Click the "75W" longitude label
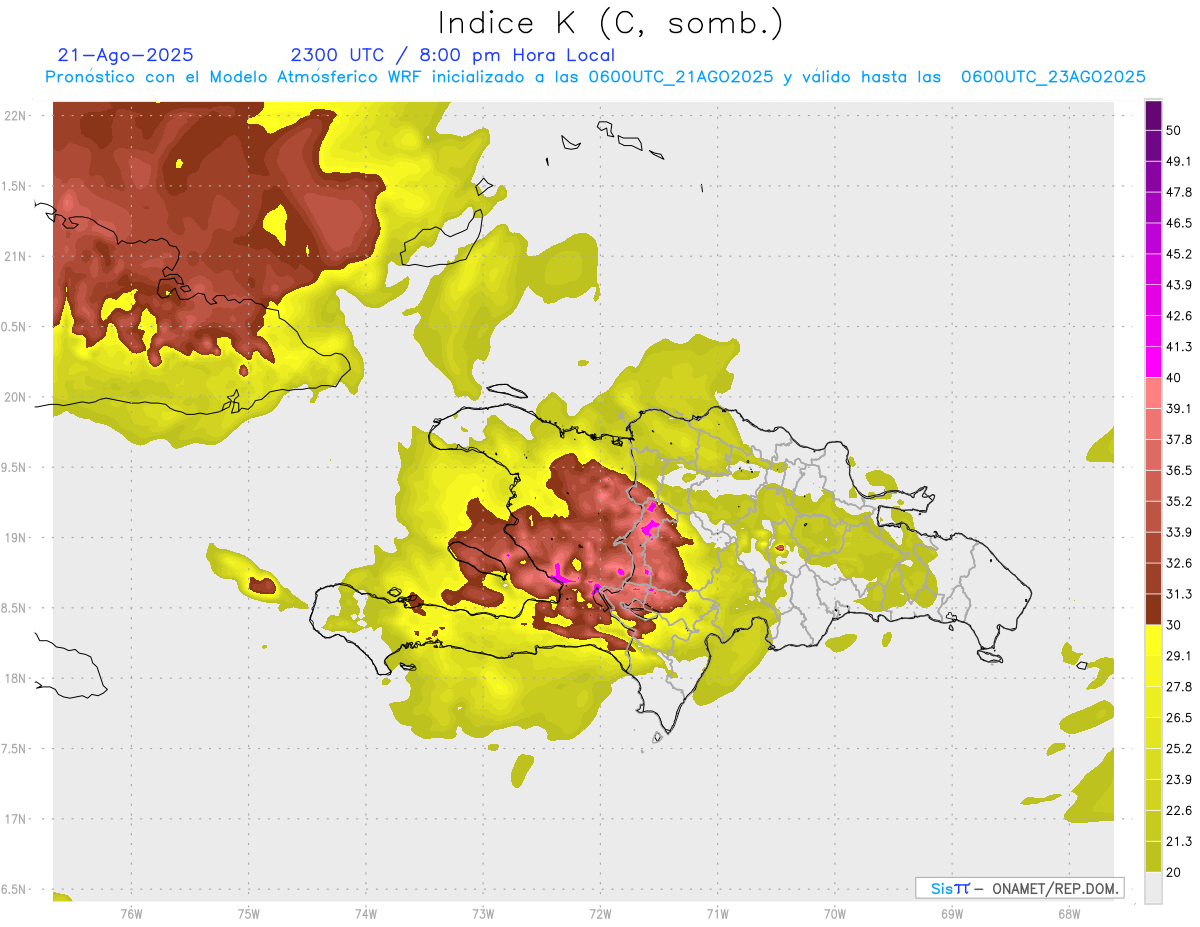Image resolution: width=1200 pixels, height=927 pixels. [248, 913]
